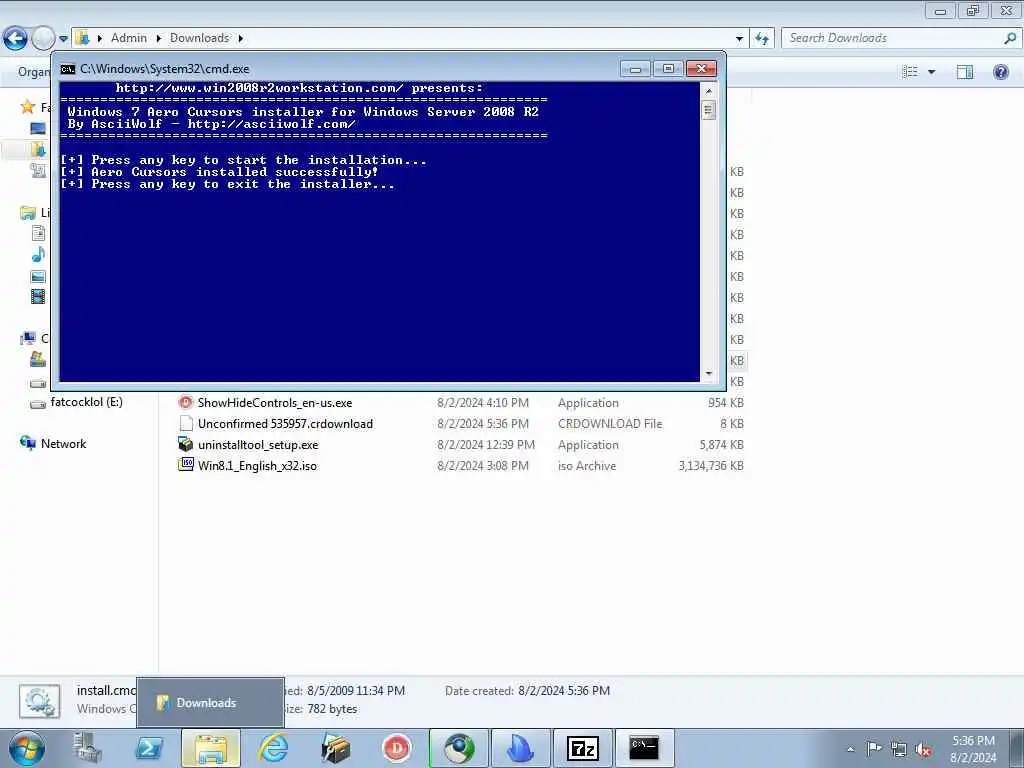The image size is (1024, 768).
Task: Open the red D icon app on the taskbar
Action: (396, 748)
